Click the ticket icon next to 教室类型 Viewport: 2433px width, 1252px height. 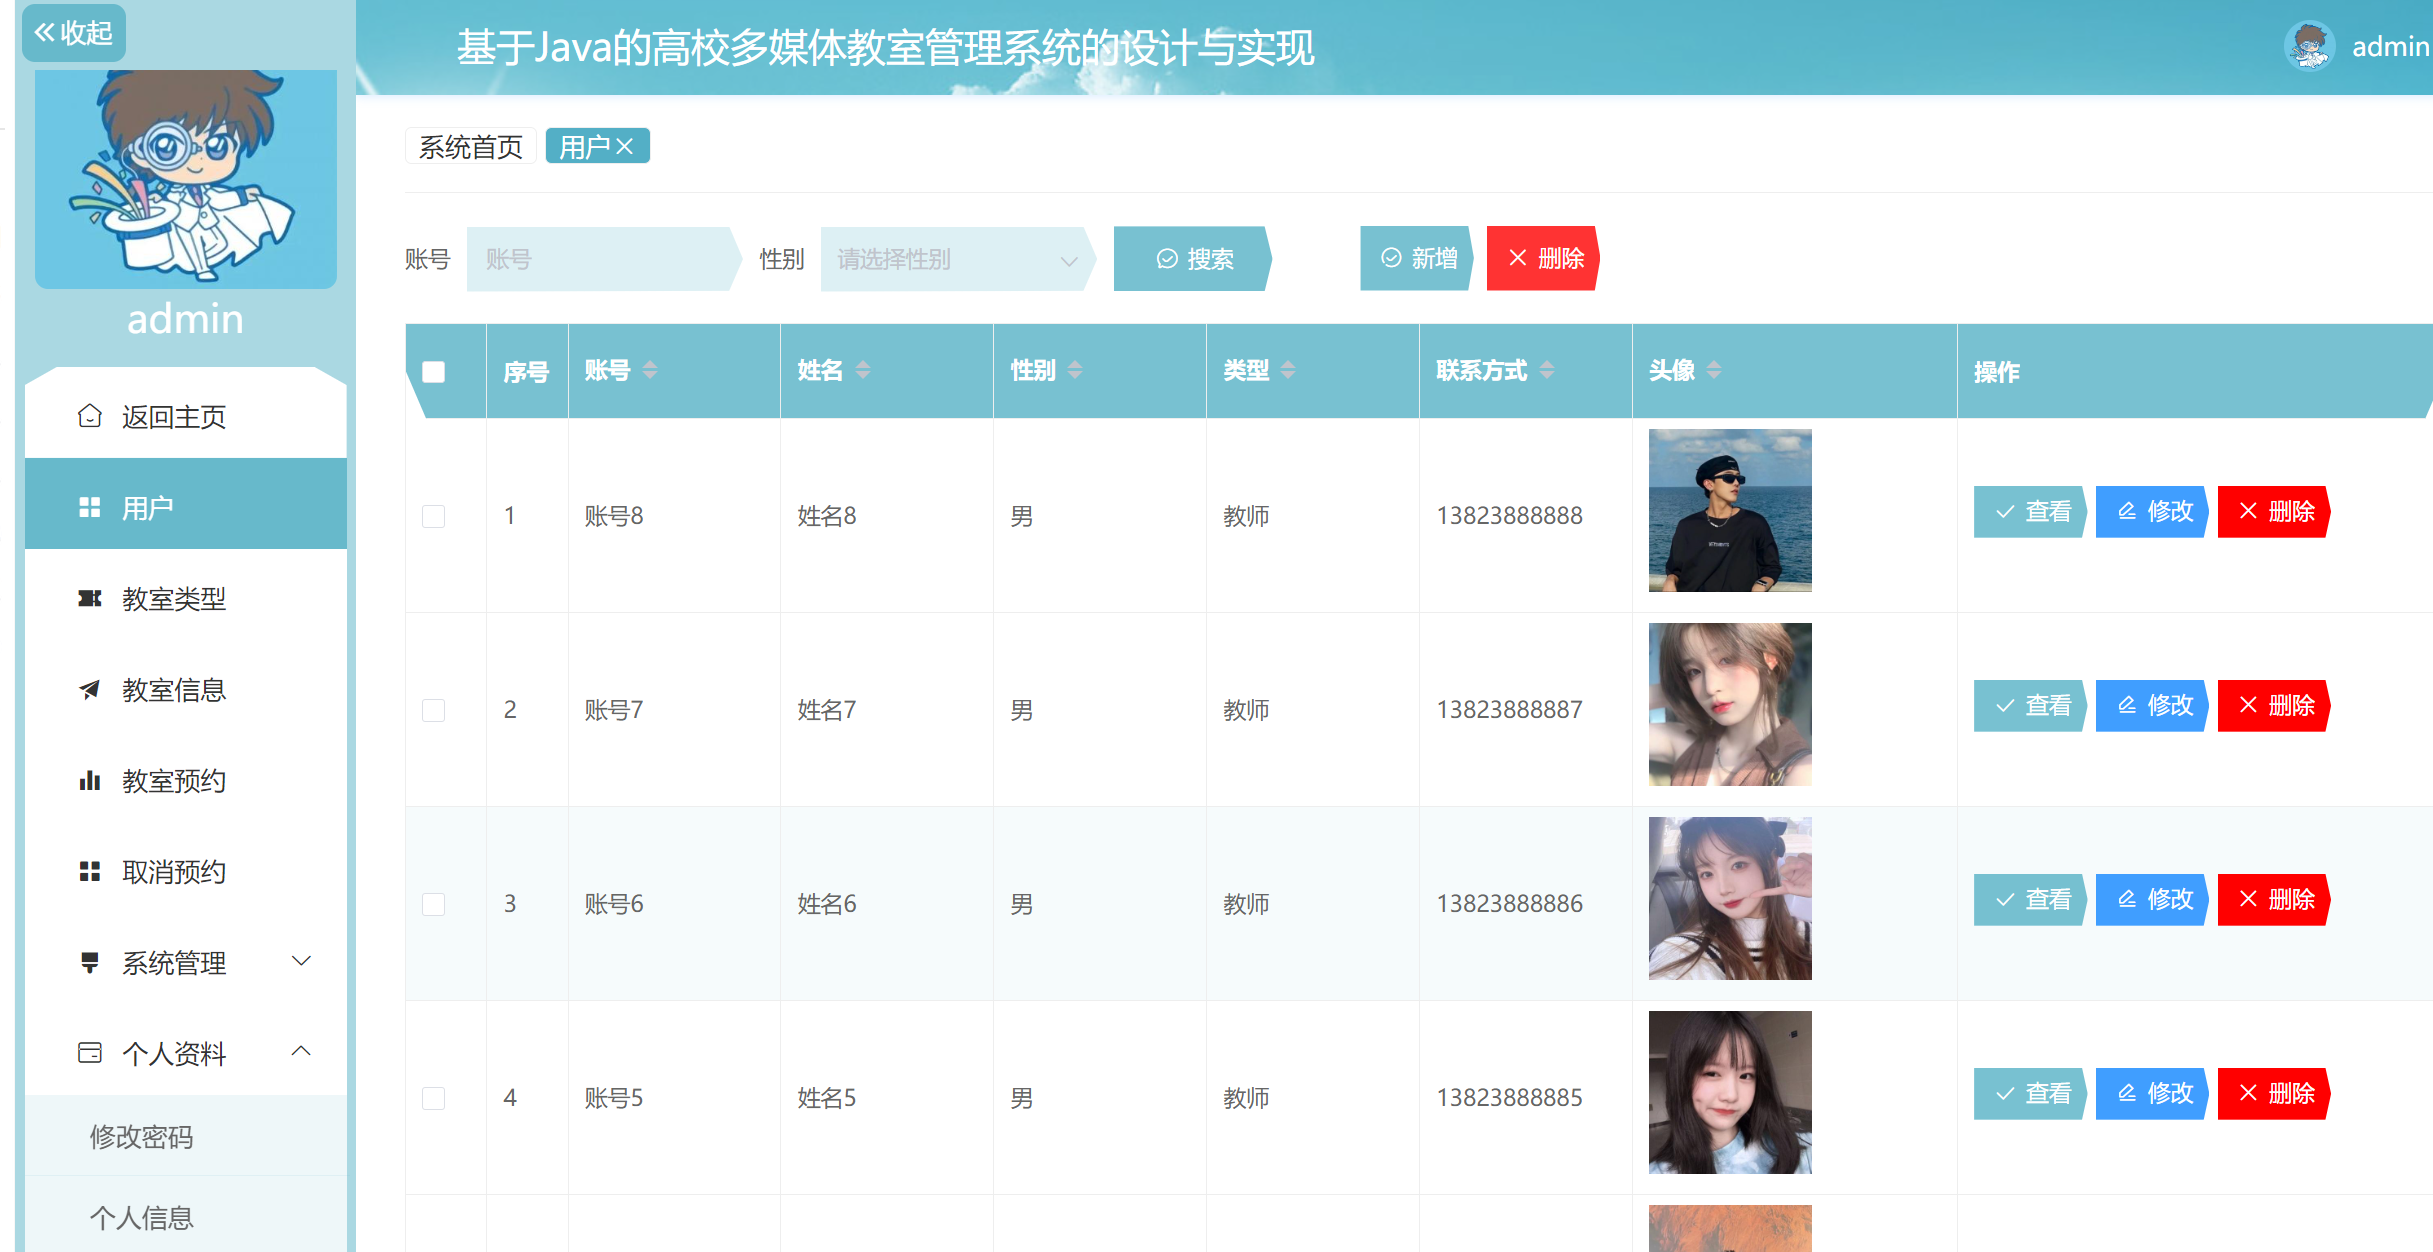[x=90, y=599]
